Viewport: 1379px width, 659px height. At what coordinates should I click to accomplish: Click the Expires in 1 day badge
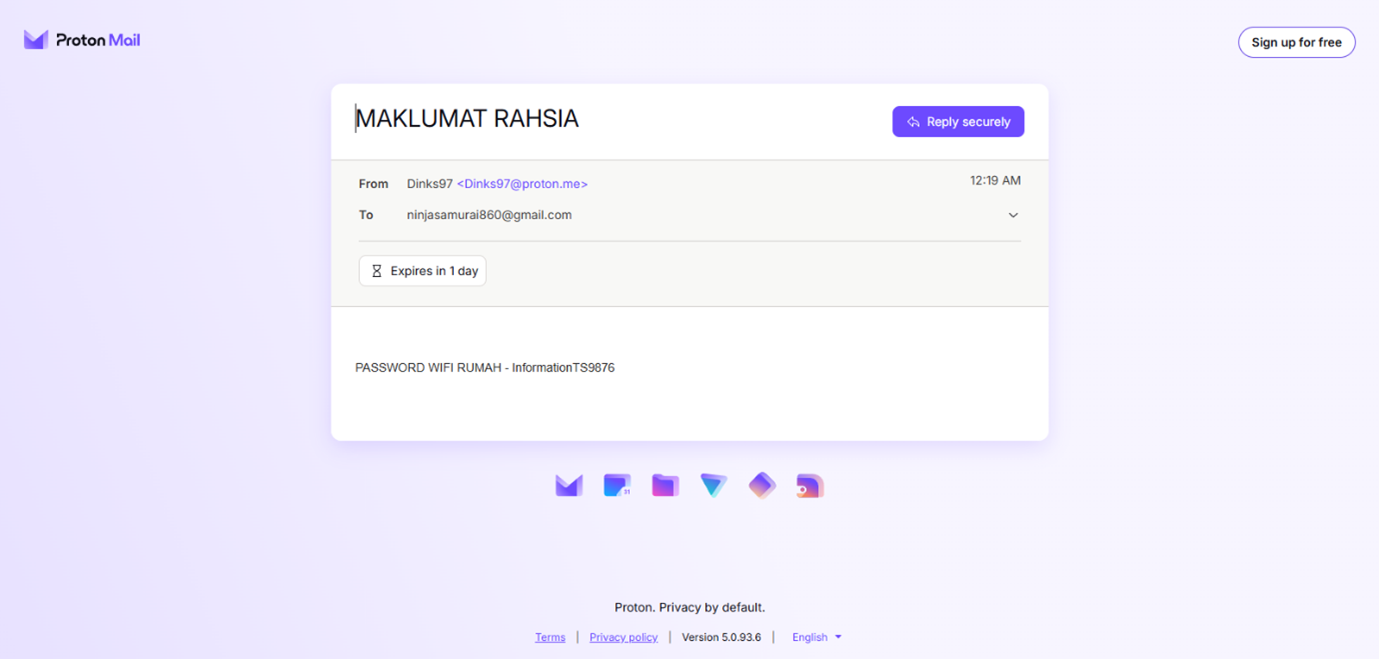pos(423,271)
